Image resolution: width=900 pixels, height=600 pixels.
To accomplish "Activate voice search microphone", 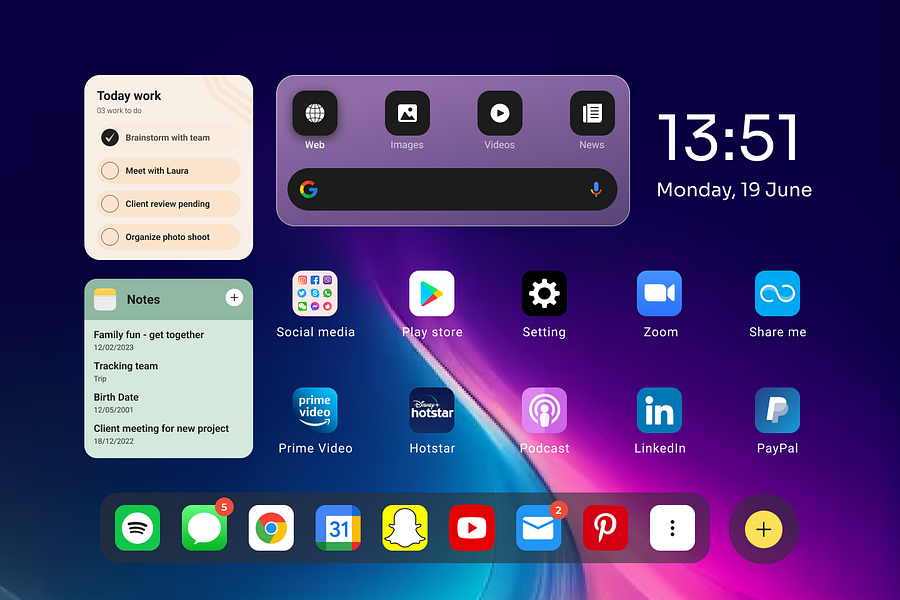I will [x=596, y=189].
